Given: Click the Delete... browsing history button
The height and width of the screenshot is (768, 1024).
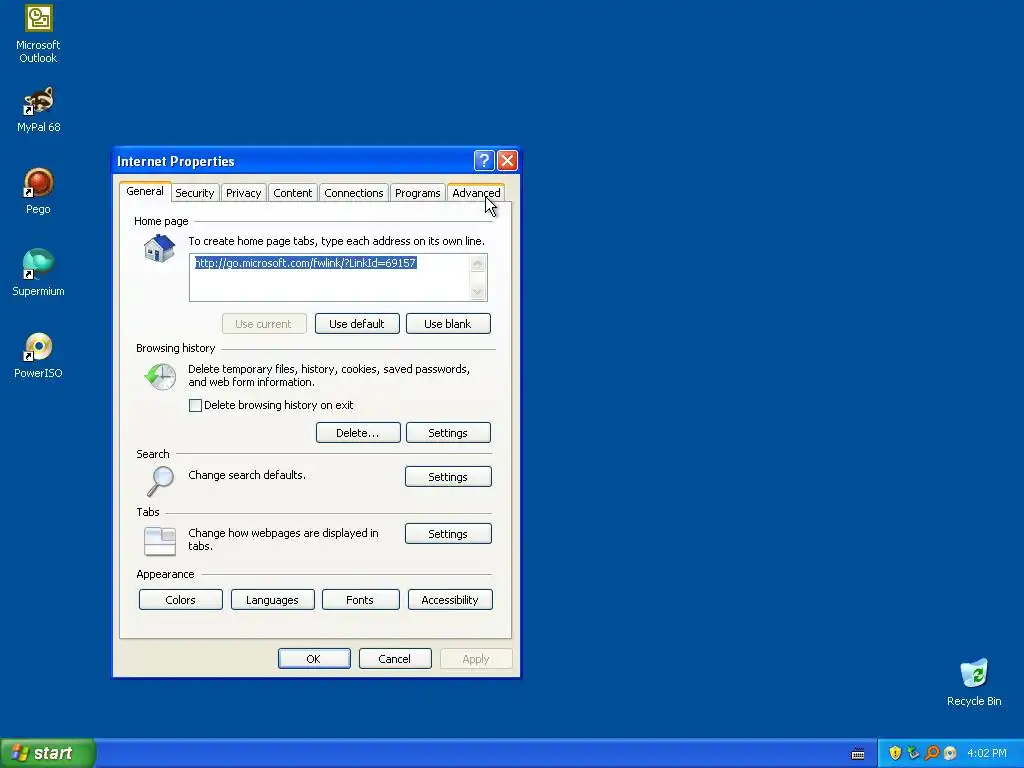Looking at the screenshot, I should tap(358, 433).
